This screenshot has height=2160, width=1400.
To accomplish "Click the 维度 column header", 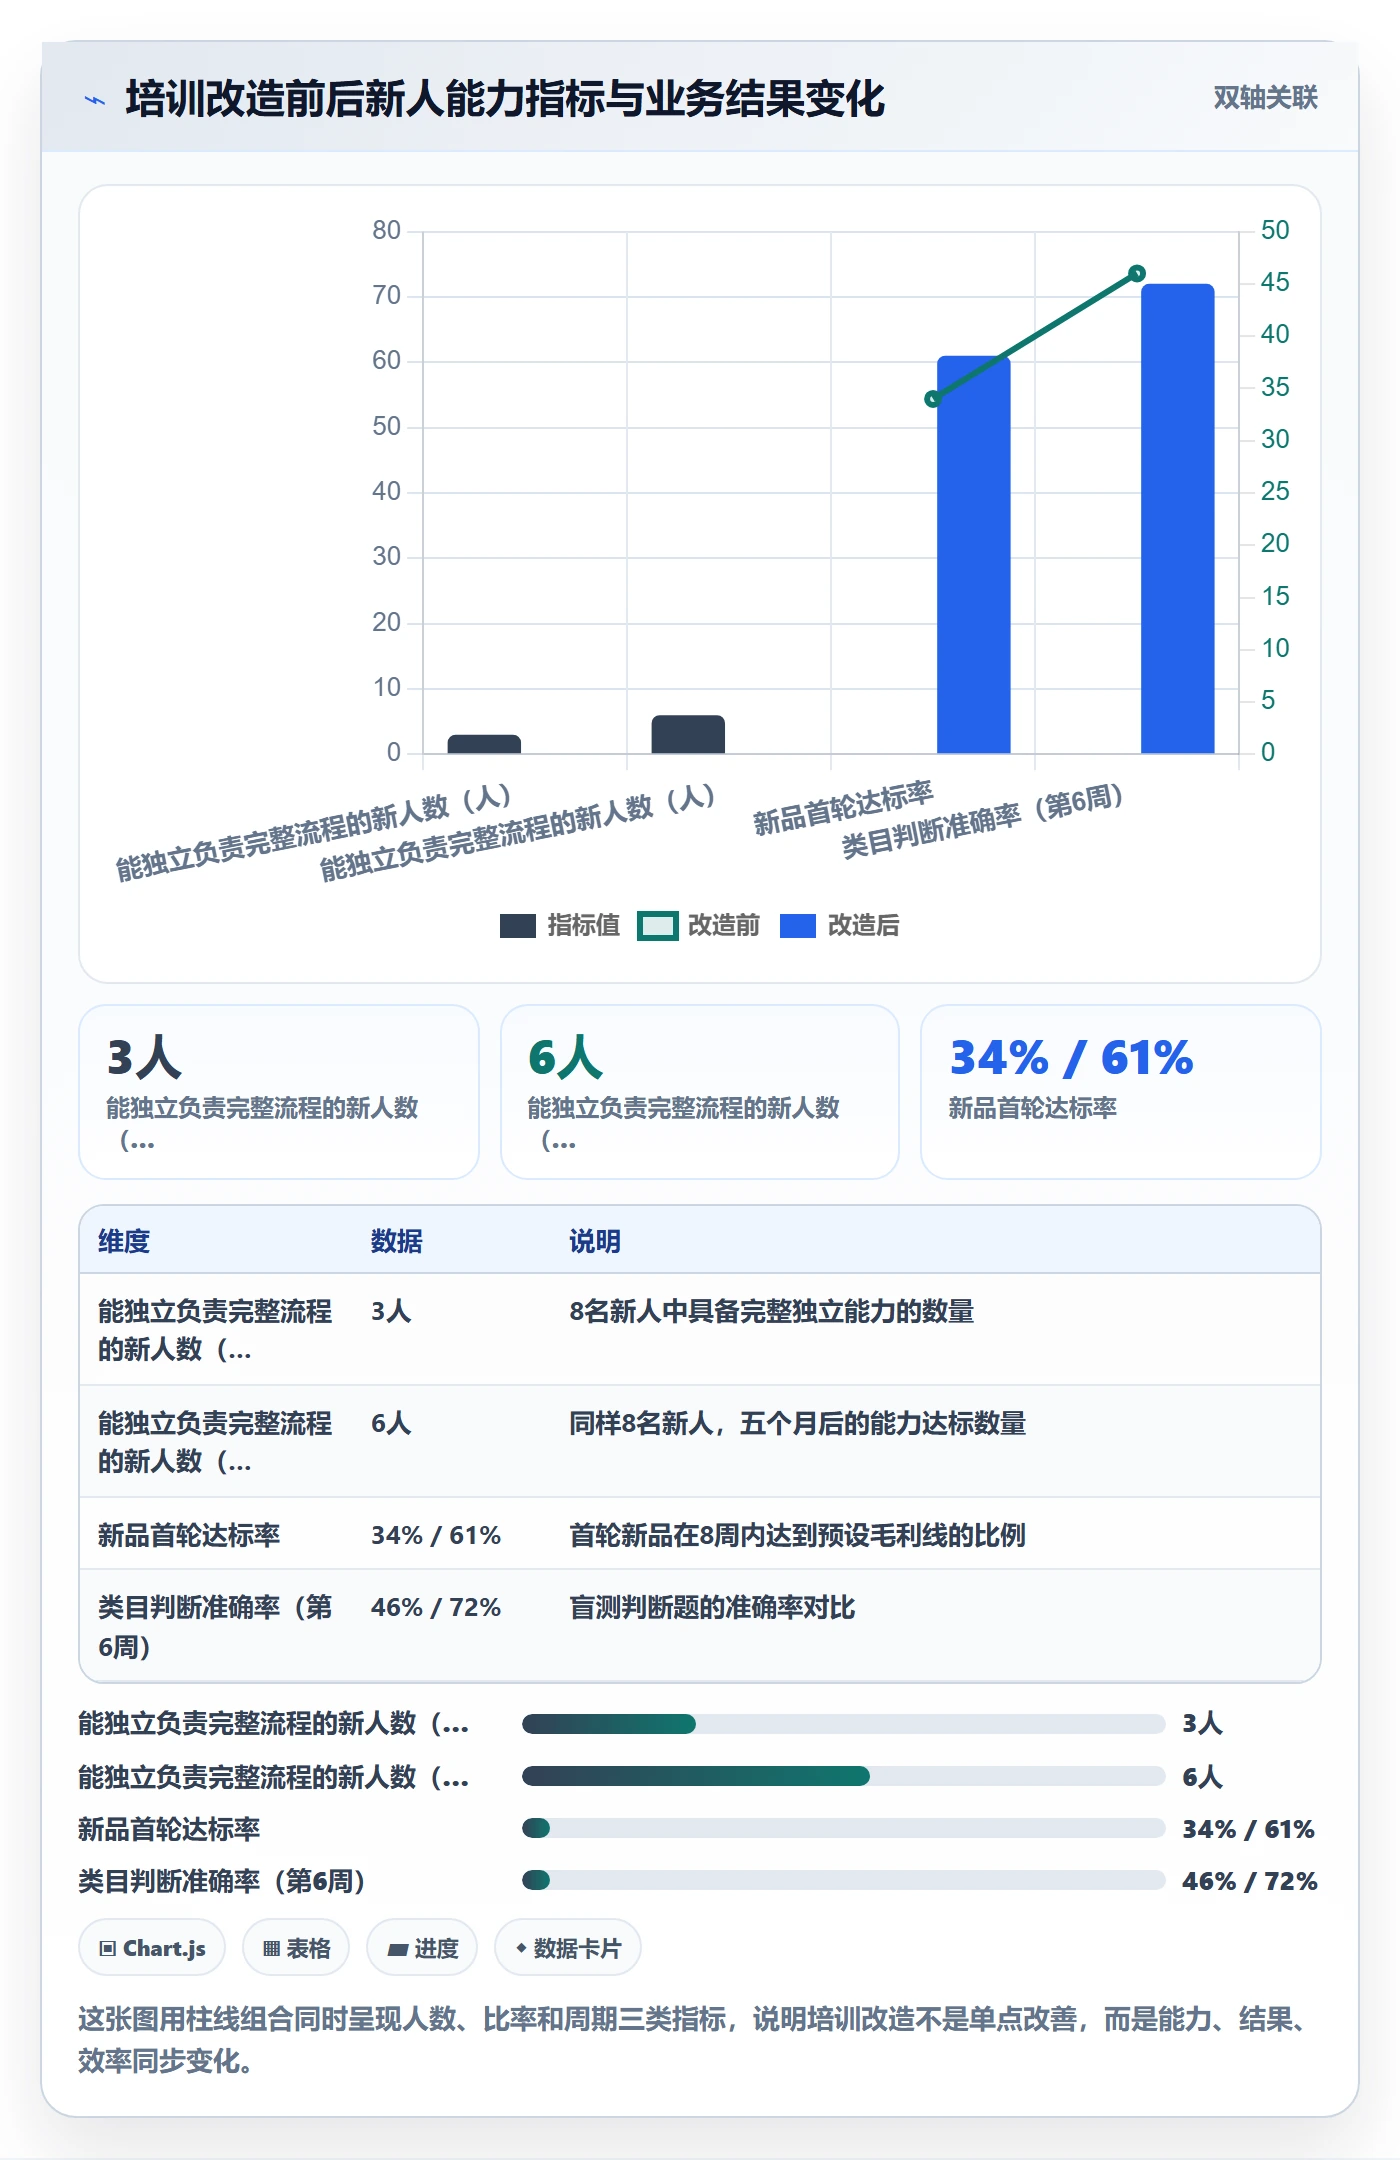I will 124,1242.
